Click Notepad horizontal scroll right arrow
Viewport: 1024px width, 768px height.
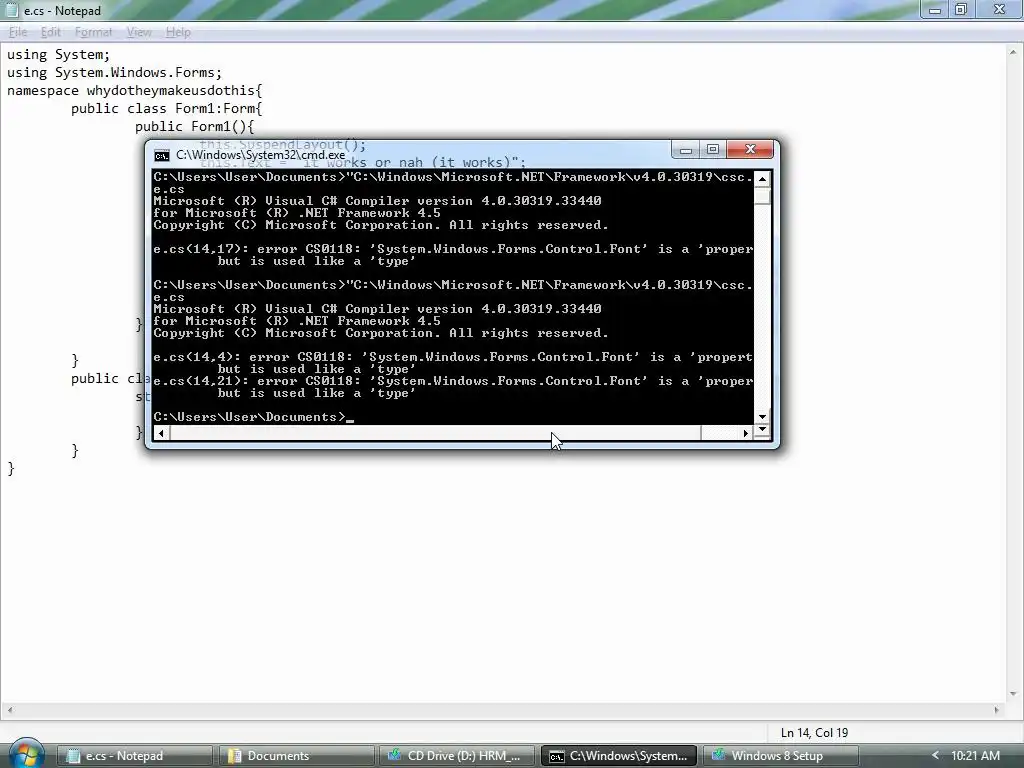click(x=997, y=710)
